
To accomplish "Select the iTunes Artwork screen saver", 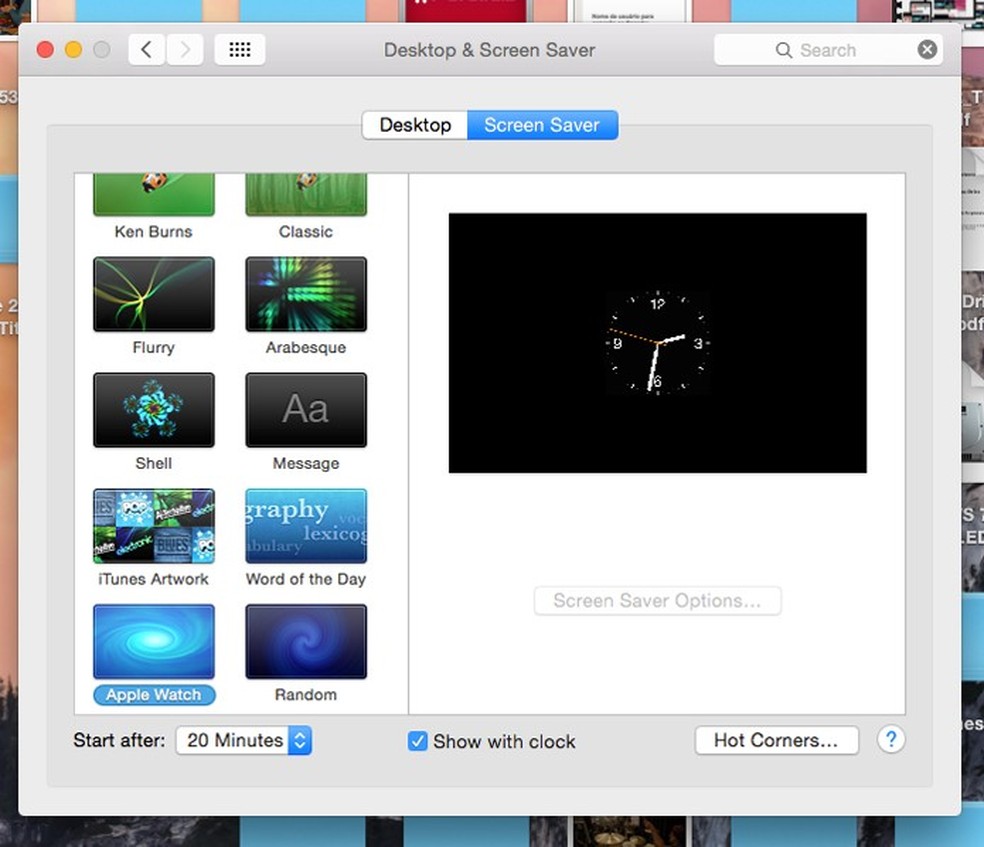I will 154,526.
